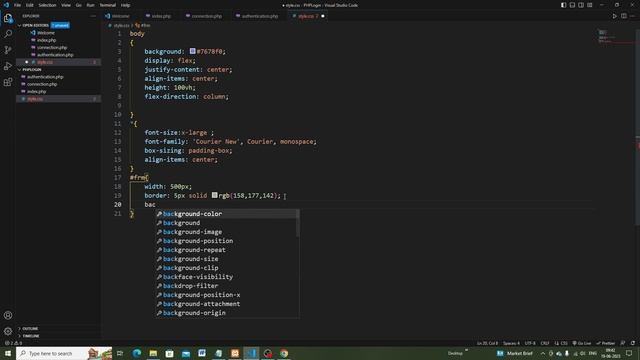Screen dimensions: 640x360
Task: Click the Run play button above editor
Action: point(615,16)
